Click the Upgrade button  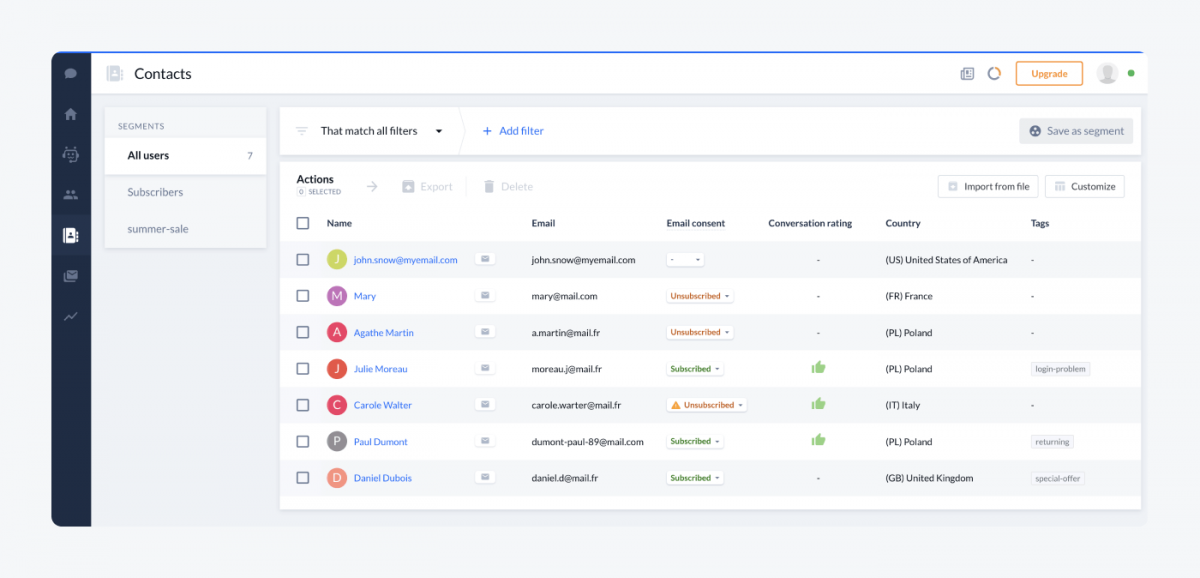coord(1049,74)
